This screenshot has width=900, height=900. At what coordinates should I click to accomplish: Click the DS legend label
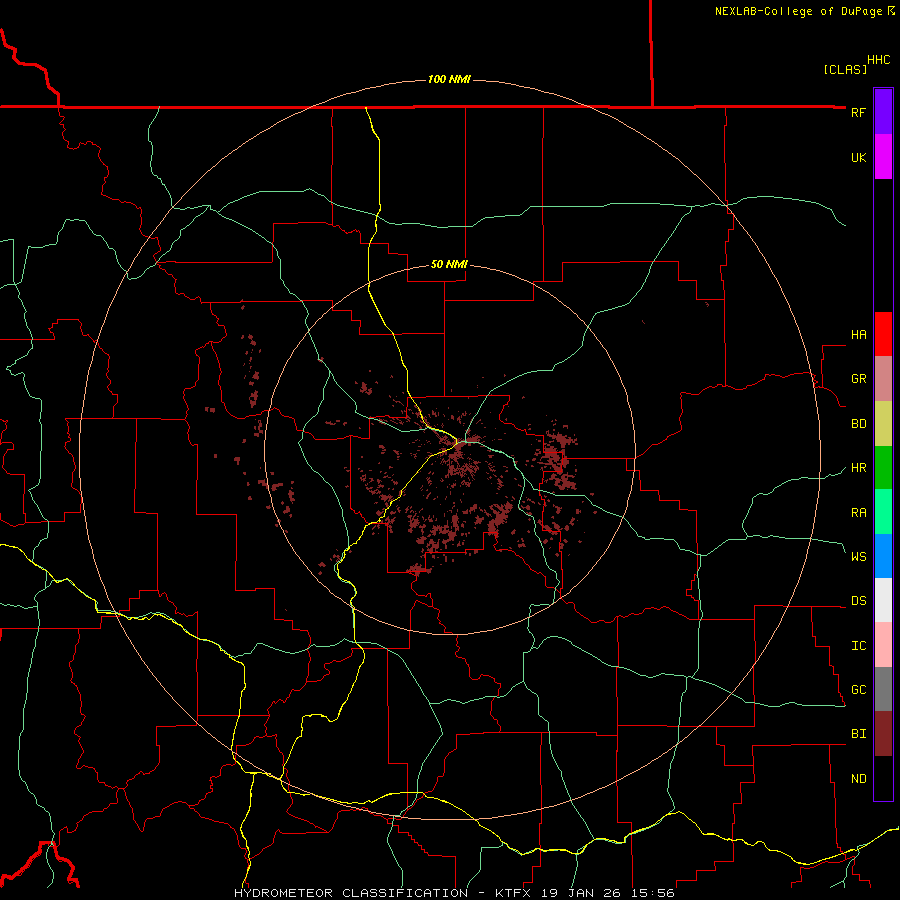pyautogui.click(x=858, y=600)
